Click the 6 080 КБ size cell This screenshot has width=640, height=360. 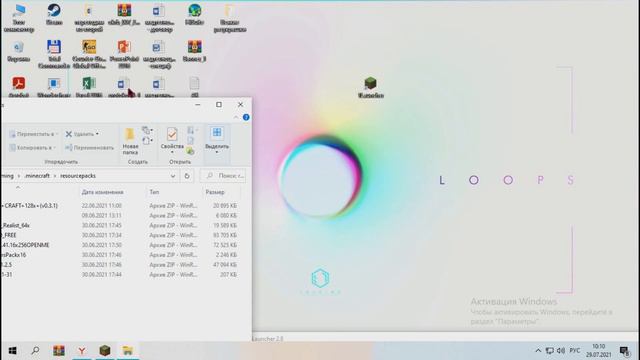click(227, 216)
